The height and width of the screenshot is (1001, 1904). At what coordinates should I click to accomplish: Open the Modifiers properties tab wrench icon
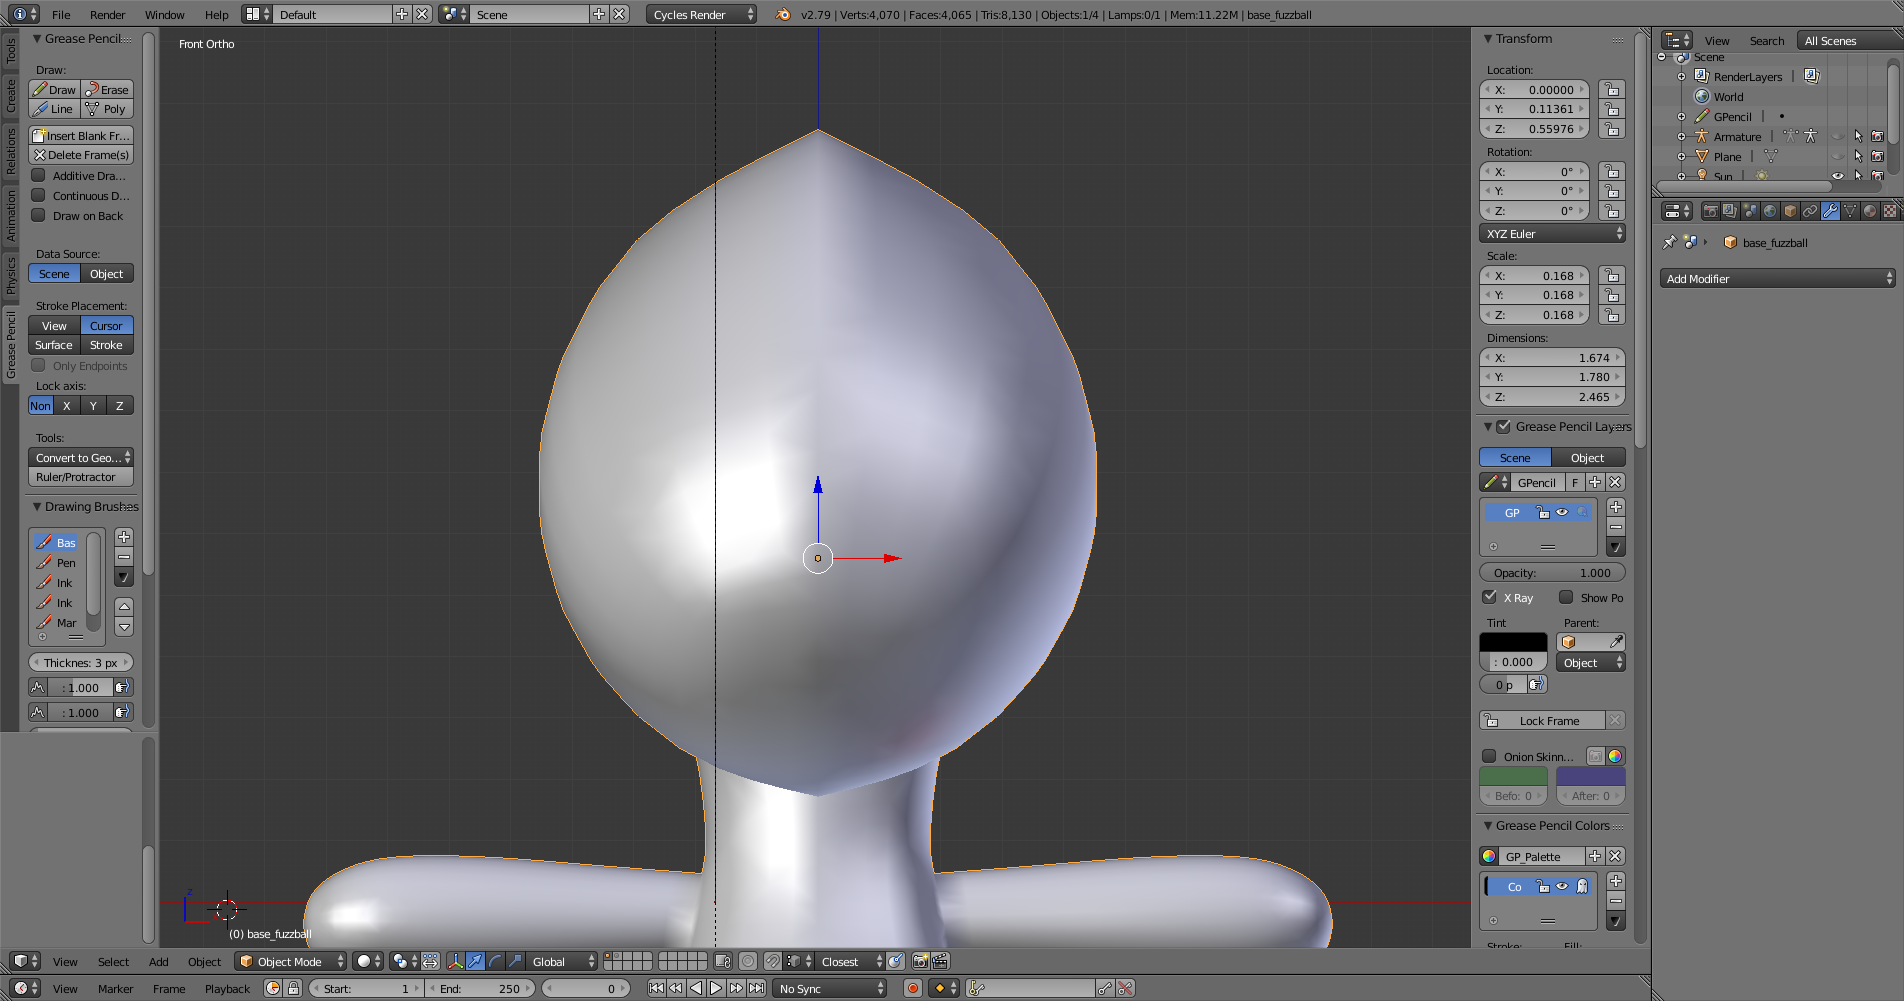pos(1830,211)
